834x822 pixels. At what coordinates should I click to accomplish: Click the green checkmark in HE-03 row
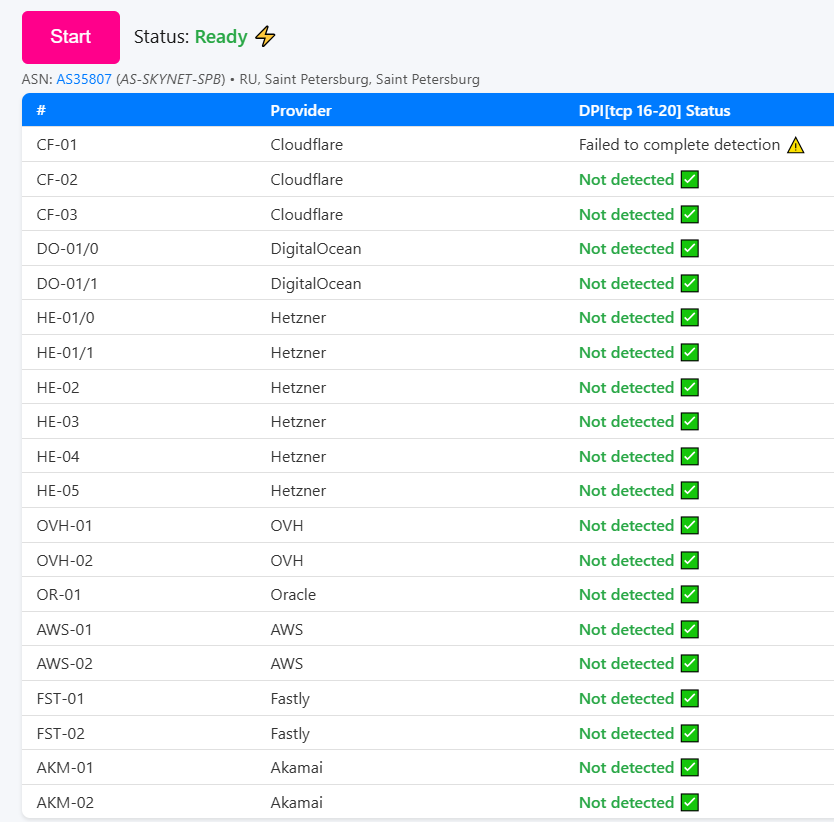[690, 421]
